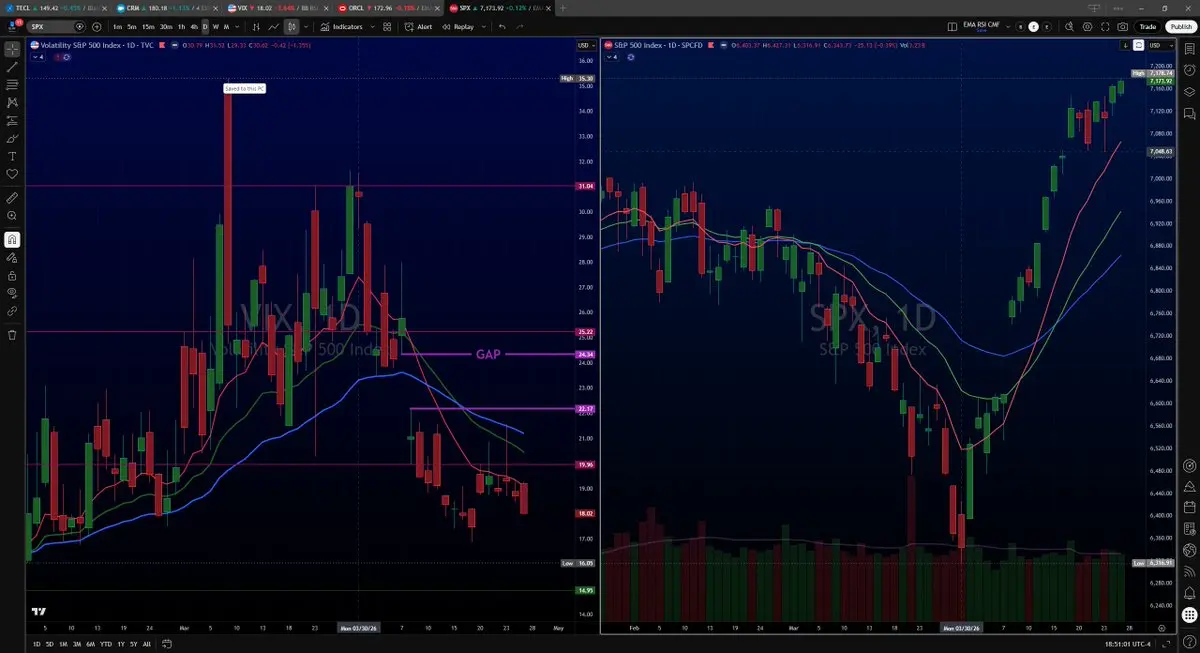1200x653 pixels.
Task: Select the 1m timeframe
Action: [x=118, y=27]
